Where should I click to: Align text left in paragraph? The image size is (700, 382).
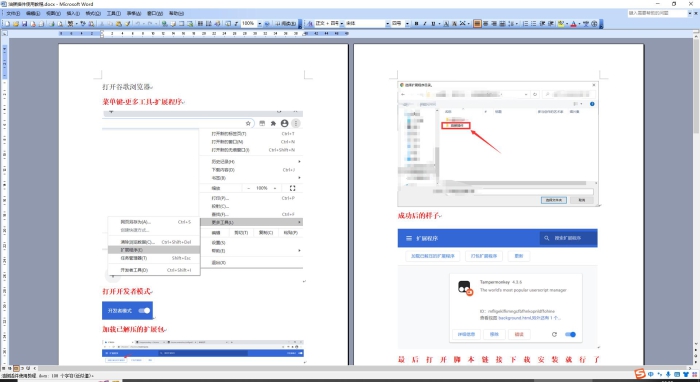pyautogui.click(x=477, y=23)
